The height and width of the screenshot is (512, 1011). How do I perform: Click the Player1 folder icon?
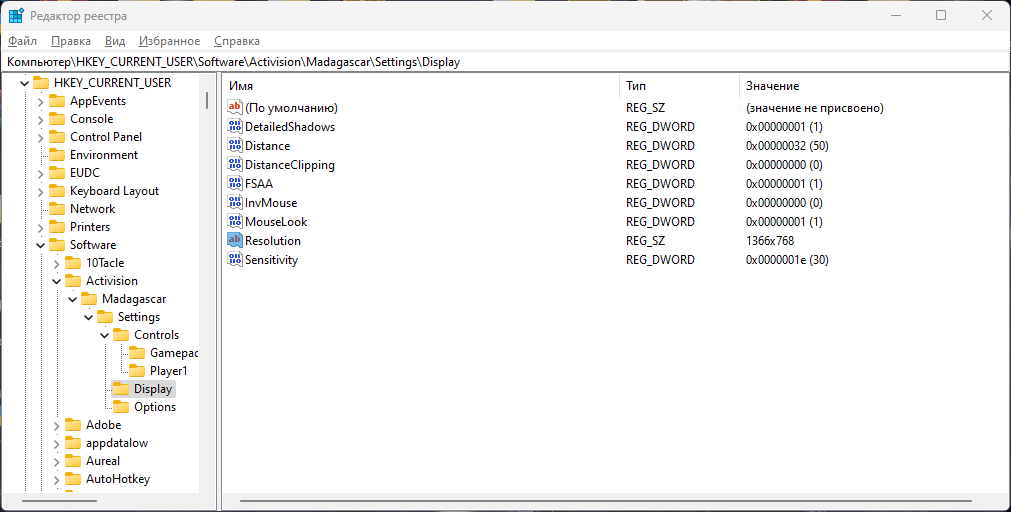[137, 371]
